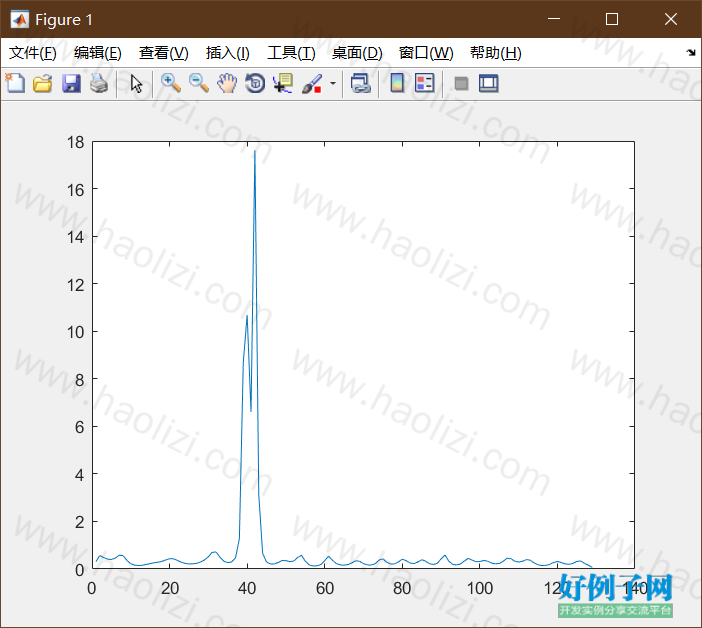Viewport: 702px width, 628px height.
Task: Click the Hide Plot Tools icon
Action: [x=461, y=84]
